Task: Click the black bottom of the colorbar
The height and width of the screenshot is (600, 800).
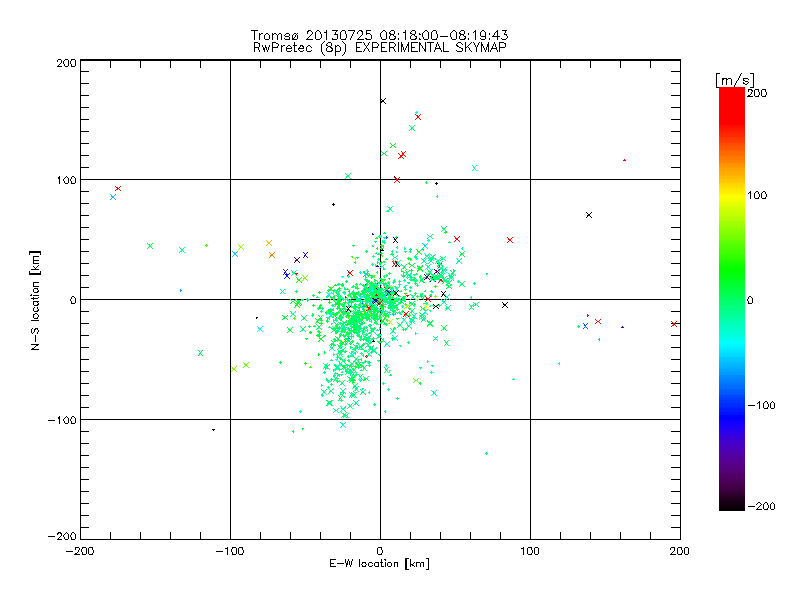Action: coord(732,504)
